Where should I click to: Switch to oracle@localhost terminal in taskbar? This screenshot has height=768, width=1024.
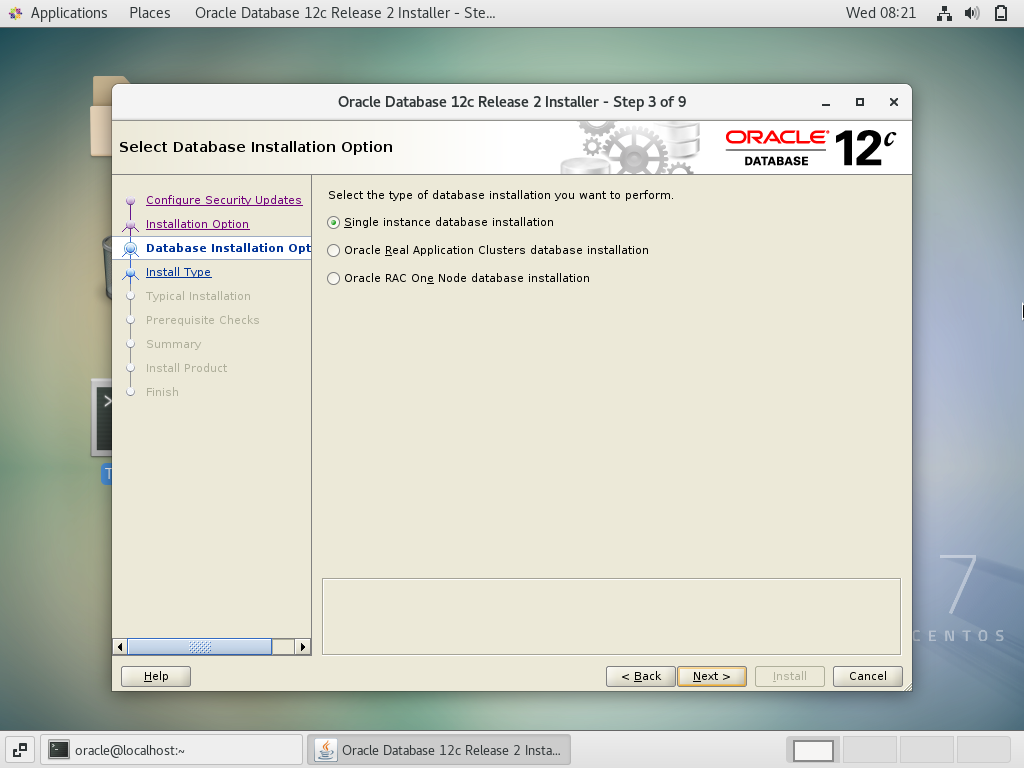click(172, 750)
